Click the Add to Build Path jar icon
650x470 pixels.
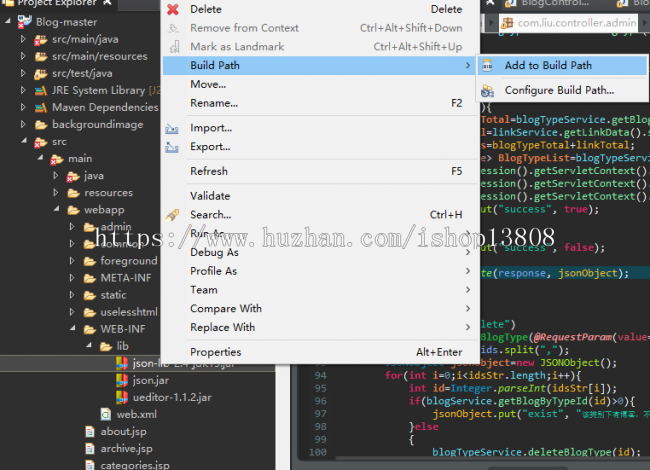(x=488, y=65)
